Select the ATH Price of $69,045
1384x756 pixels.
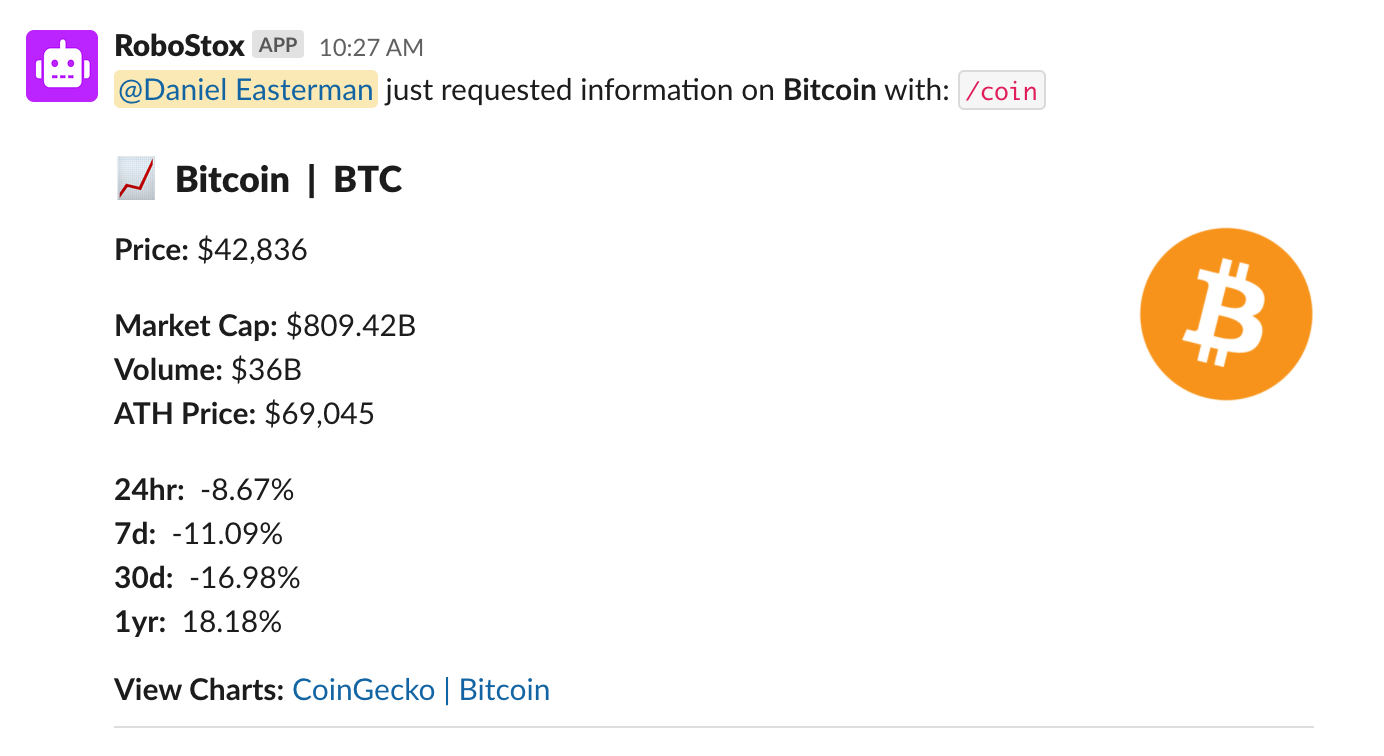coord(320,413)
